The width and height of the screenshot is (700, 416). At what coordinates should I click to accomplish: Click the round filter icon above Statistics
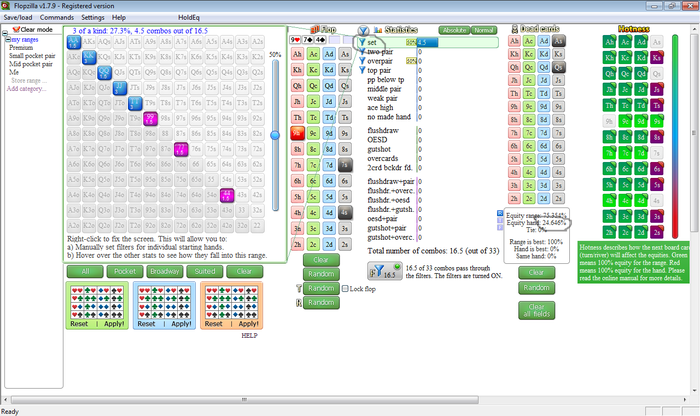point(363,30)
